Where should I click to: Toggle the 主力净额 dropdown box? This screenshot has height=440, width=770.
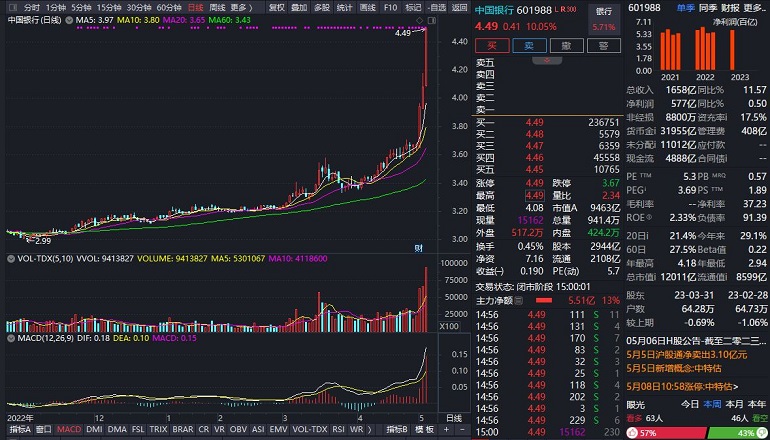[x=519, y=300]
